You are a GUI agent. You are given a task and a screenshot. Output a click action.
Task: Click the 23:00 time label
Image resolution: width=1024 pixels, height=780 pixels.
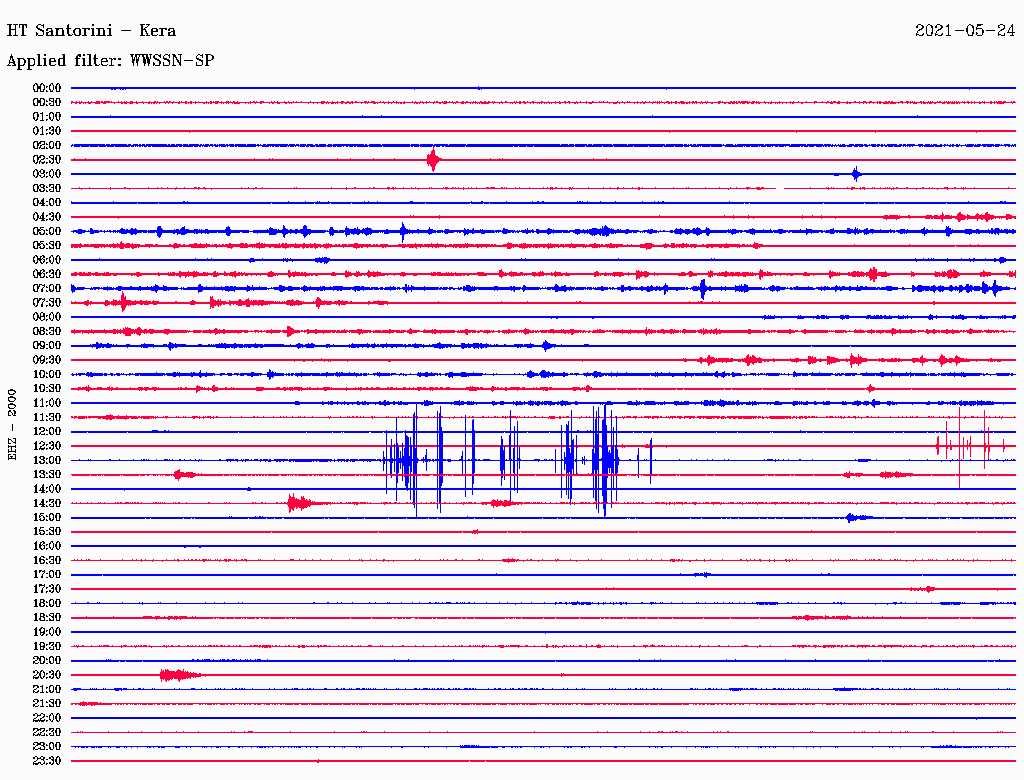[x=47, y=747]
